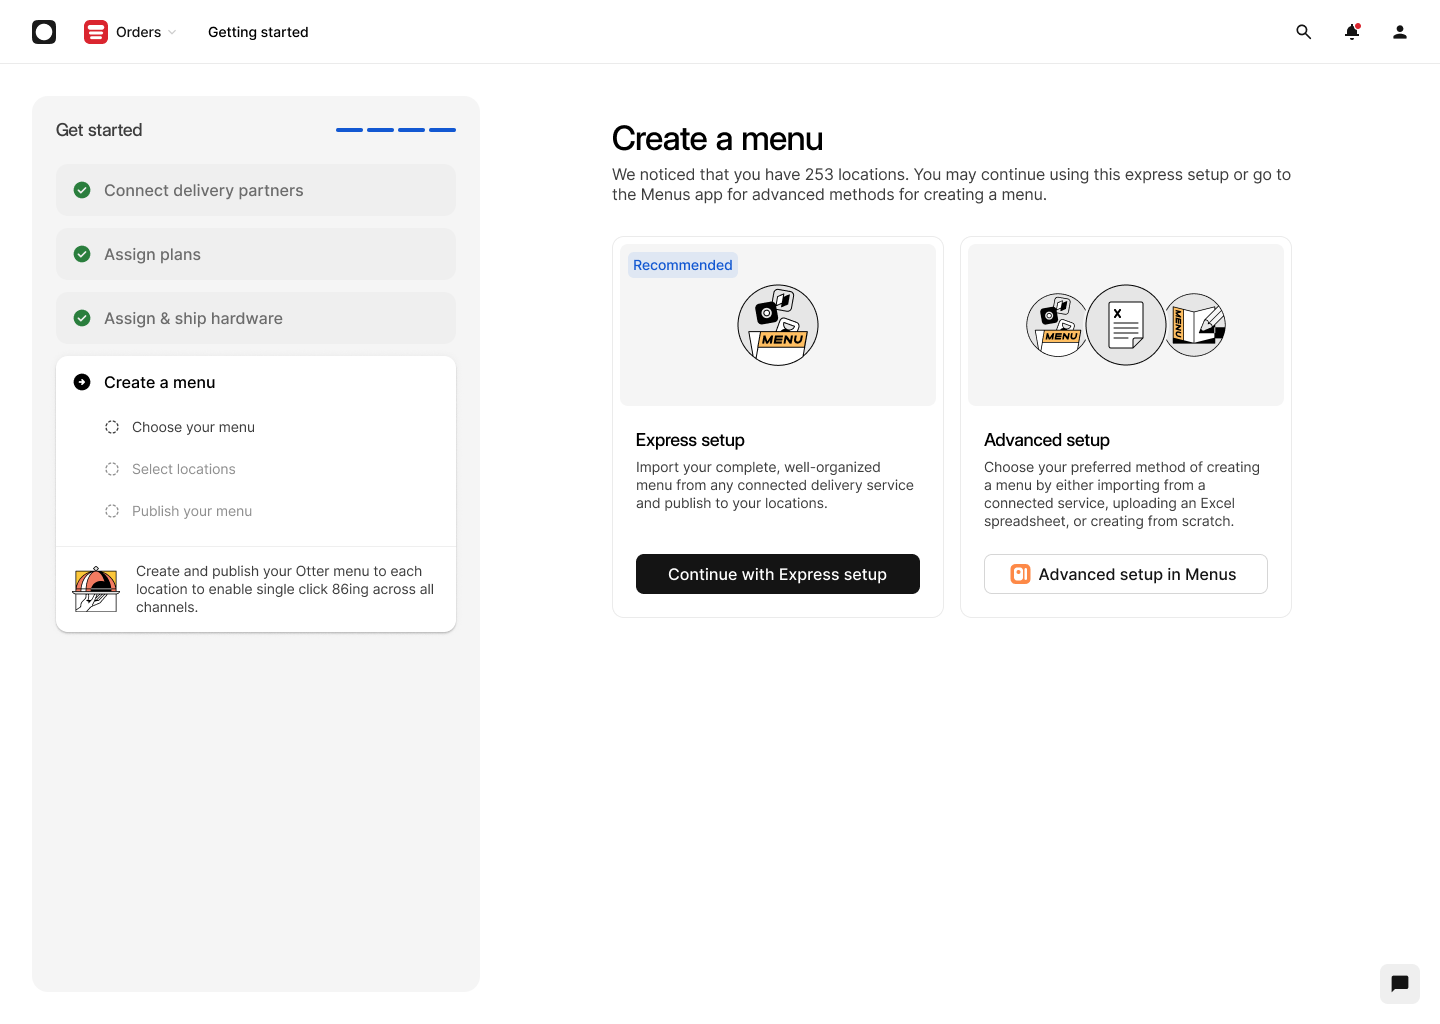Click the Get started sidebar title

99,130
